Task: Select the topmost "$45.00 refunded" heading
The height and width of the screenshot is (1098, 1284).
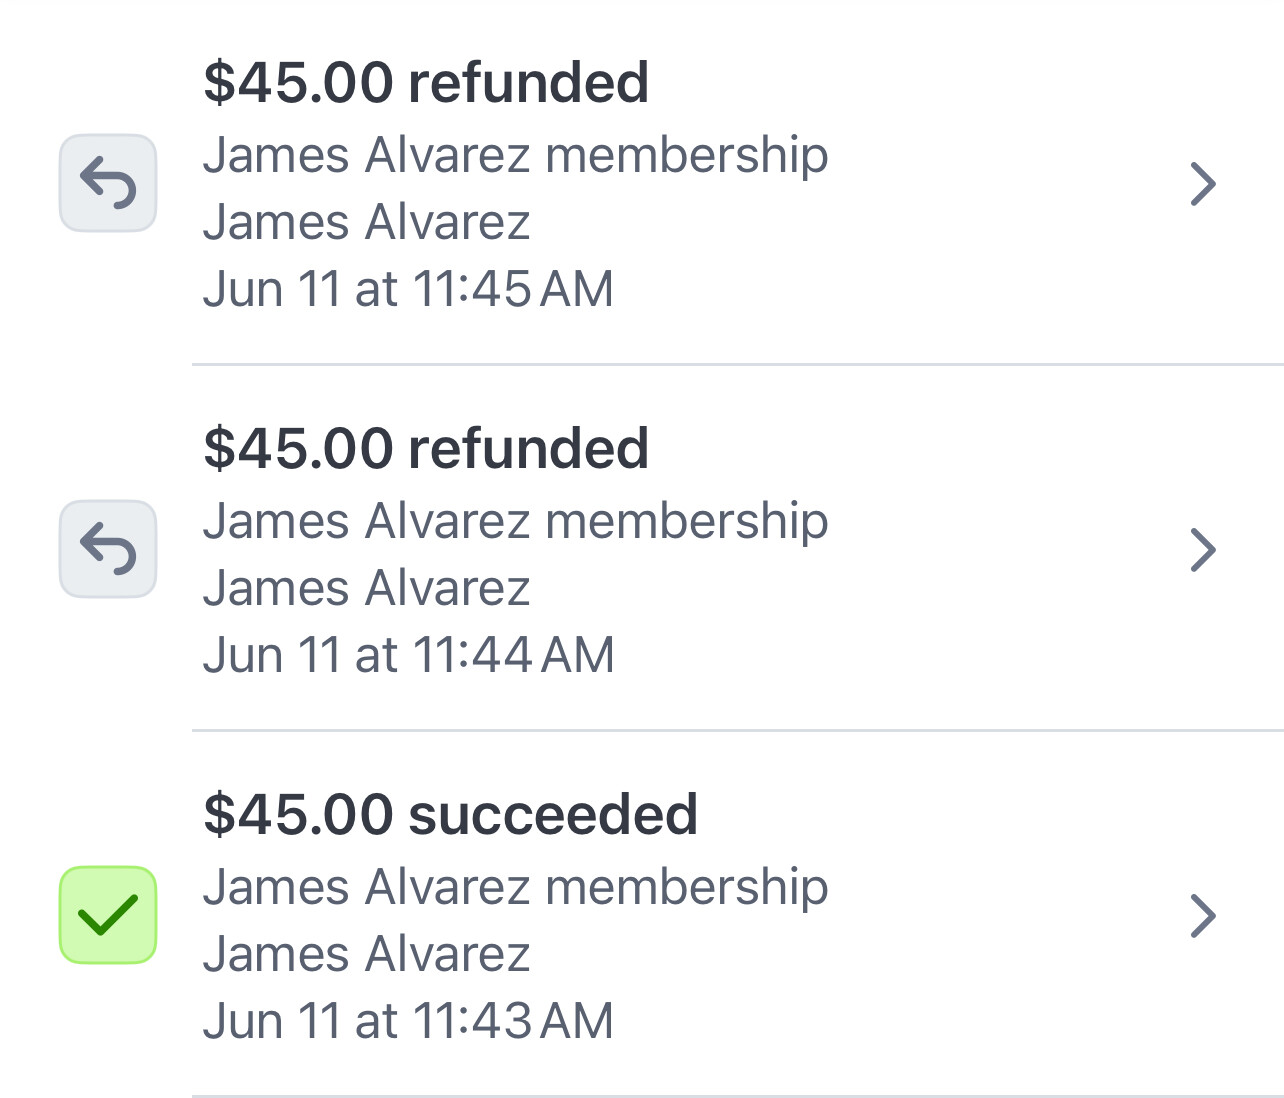Action: [x=426, y=82]
